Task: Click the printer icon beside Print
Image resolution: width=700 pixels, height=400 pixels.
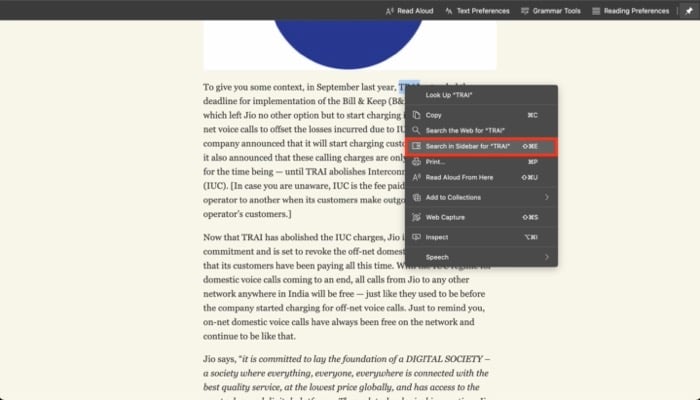Action: 416,162
